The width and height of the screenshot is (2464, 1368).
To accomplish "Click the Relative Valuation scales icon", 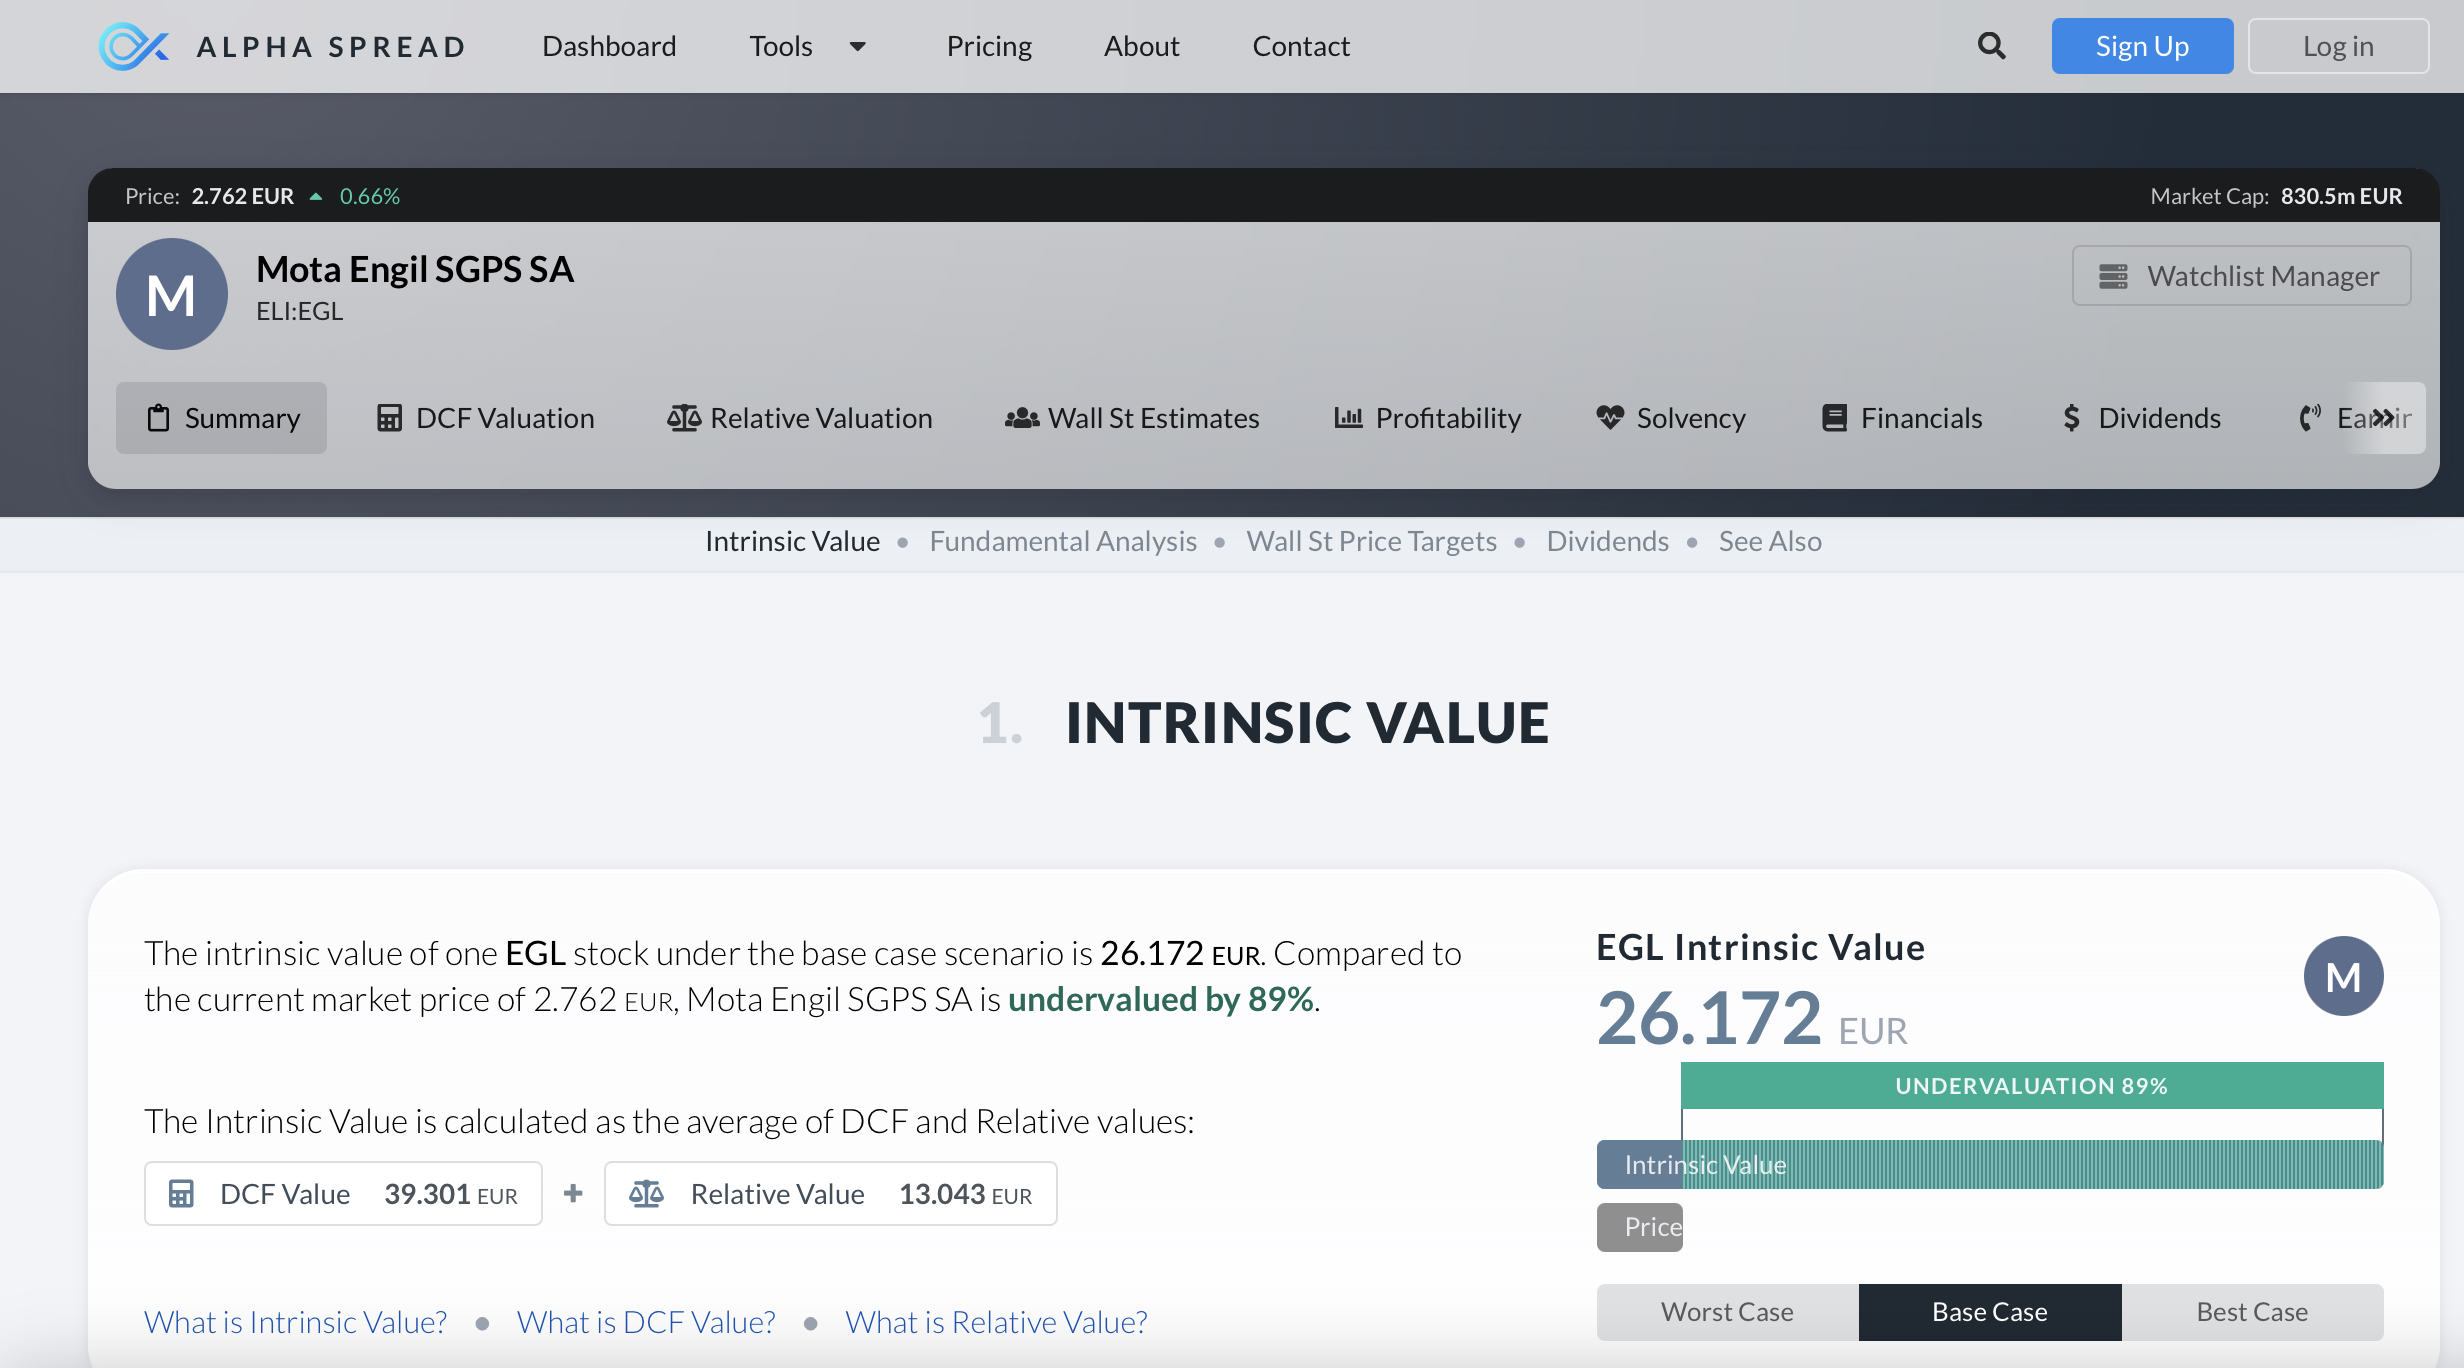I will point(684,418).
